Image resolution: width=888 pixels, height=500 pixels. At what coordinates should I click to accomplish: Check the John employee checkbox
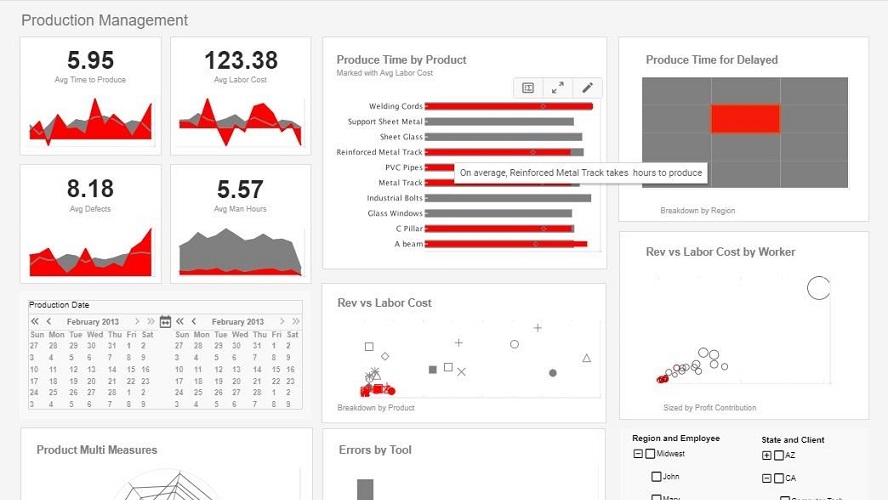tap(656, 477)
